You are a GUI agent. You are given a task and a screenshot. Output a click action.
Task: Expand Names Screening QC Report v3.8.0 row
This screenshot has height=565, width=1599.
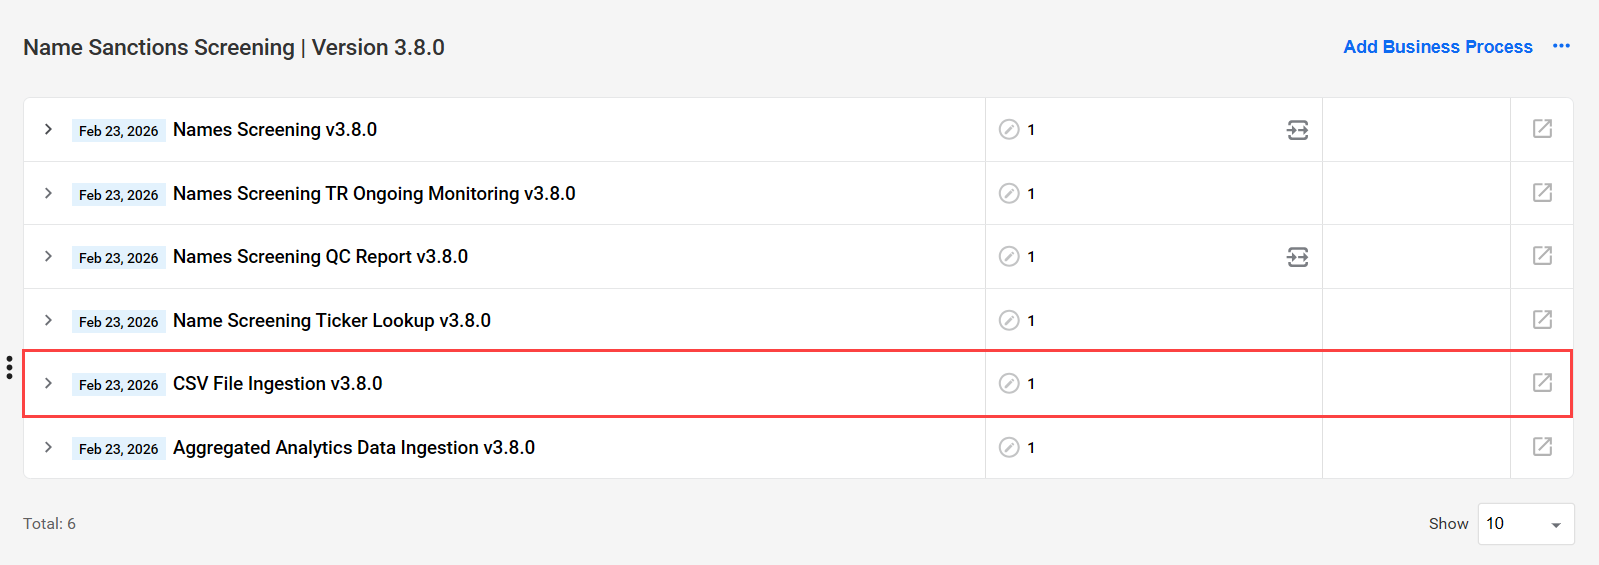point(48,256)
